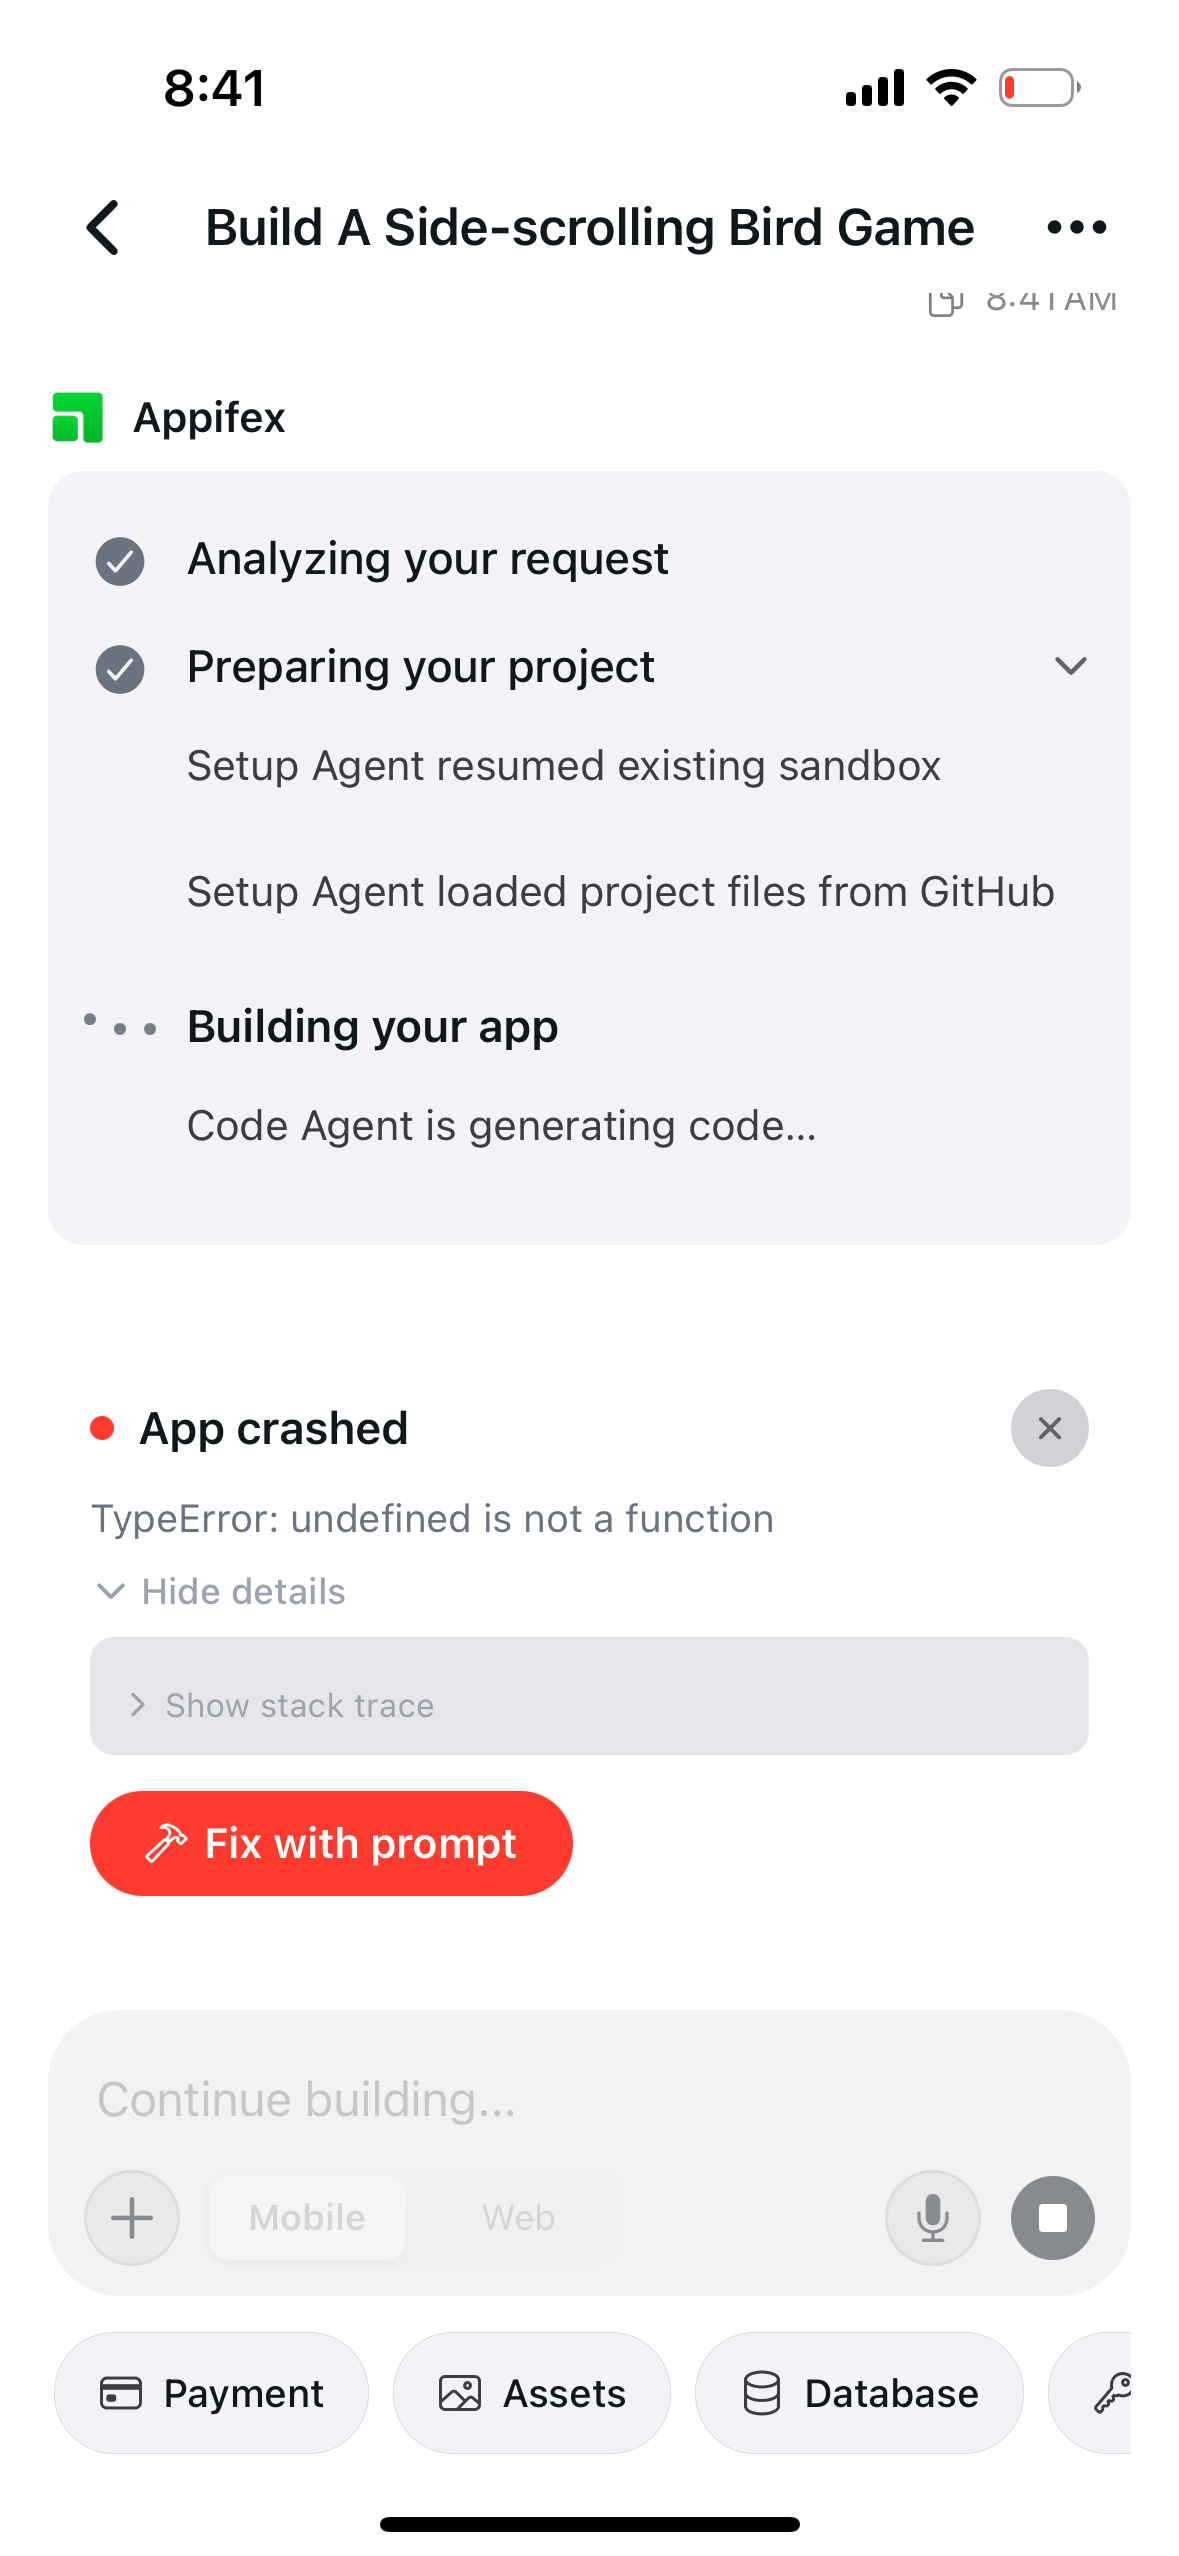Tap the Preparing your project checkmark
Viewport: 1179px width, 2556px height.
pos(120,666)
